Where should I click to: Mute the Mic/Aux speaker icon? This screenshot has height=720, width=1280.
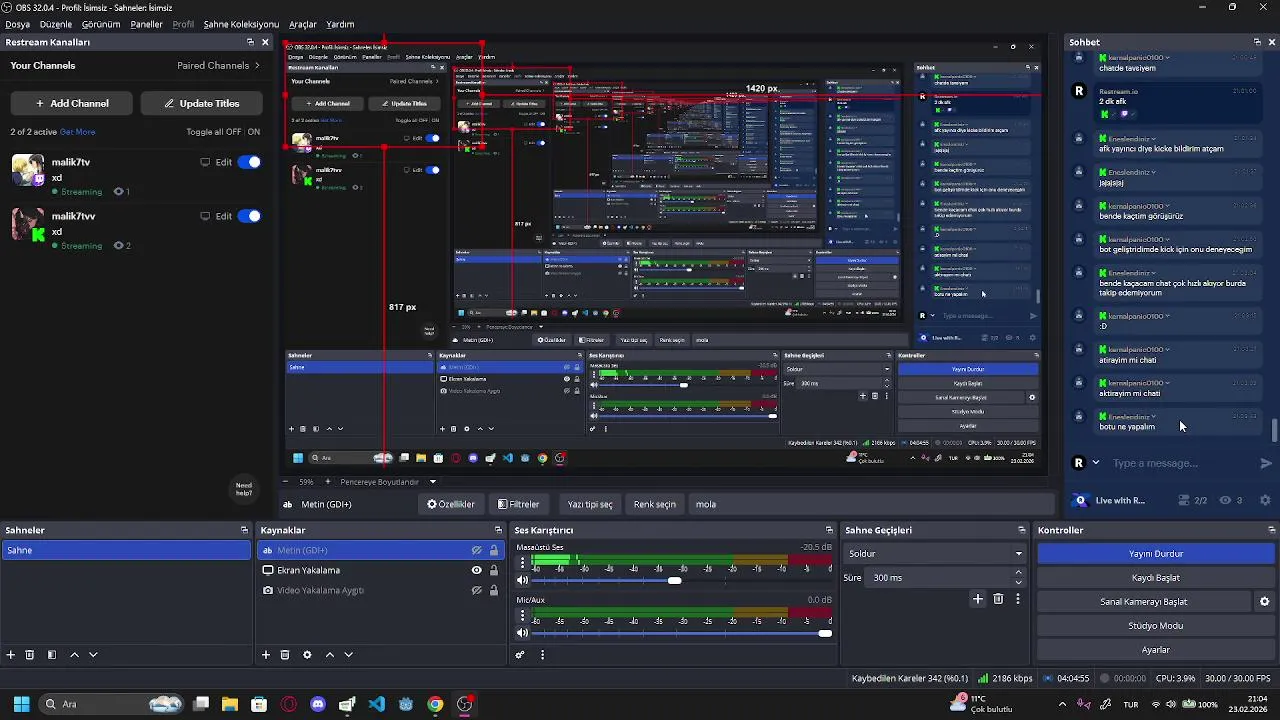tap(522, 633)
